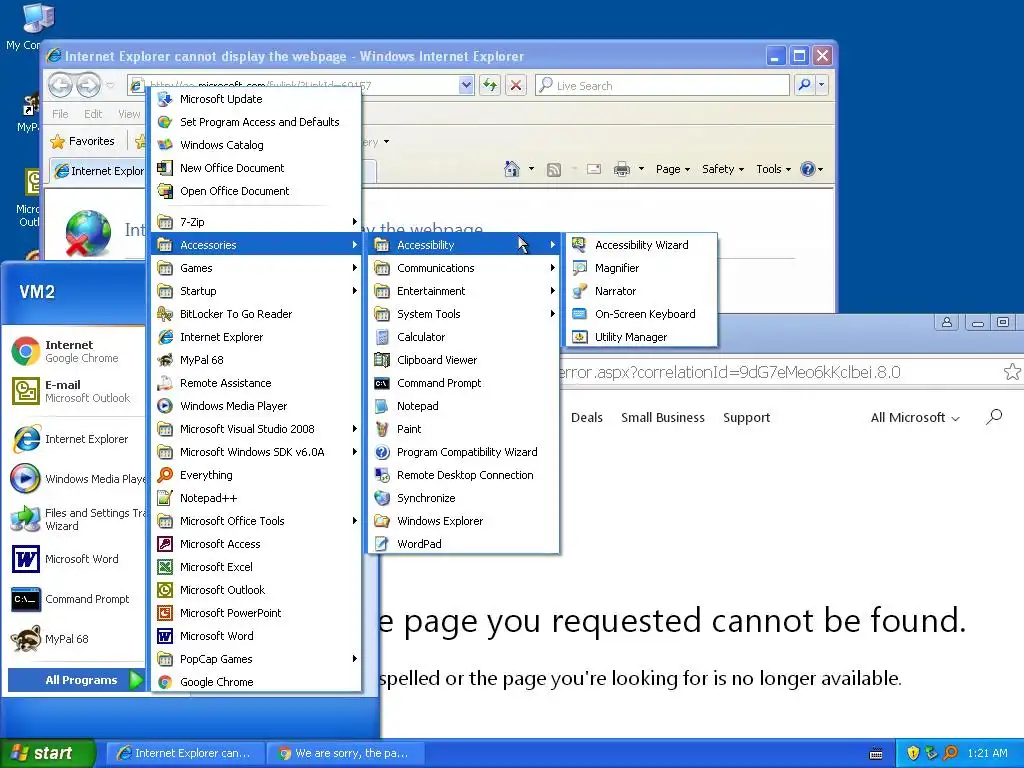This screenshot has height=768, width=1024.
Task: Click Microsoft Outlook icon in All Programs
Action: tap(165, 590)
